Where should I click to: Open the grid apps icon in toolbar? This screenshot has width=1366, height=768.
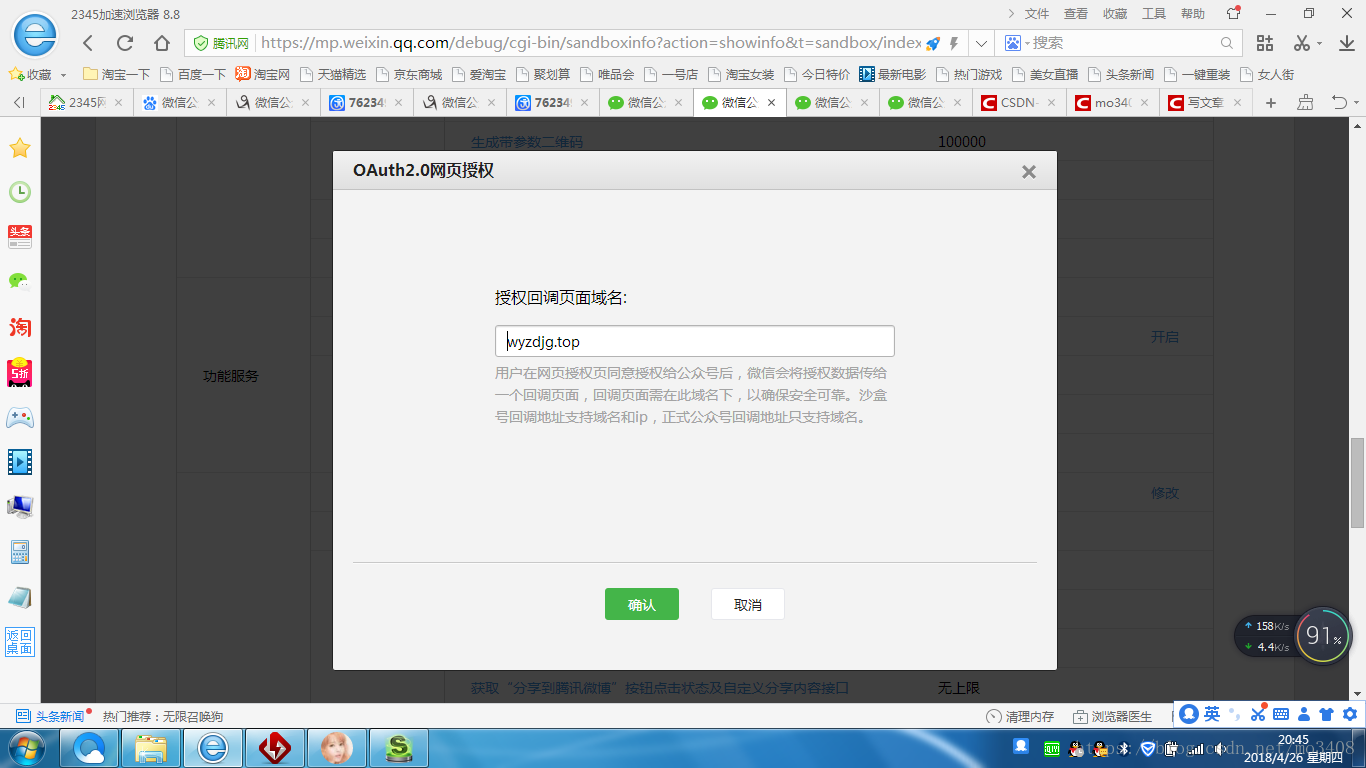click(x=1265, y=43)
